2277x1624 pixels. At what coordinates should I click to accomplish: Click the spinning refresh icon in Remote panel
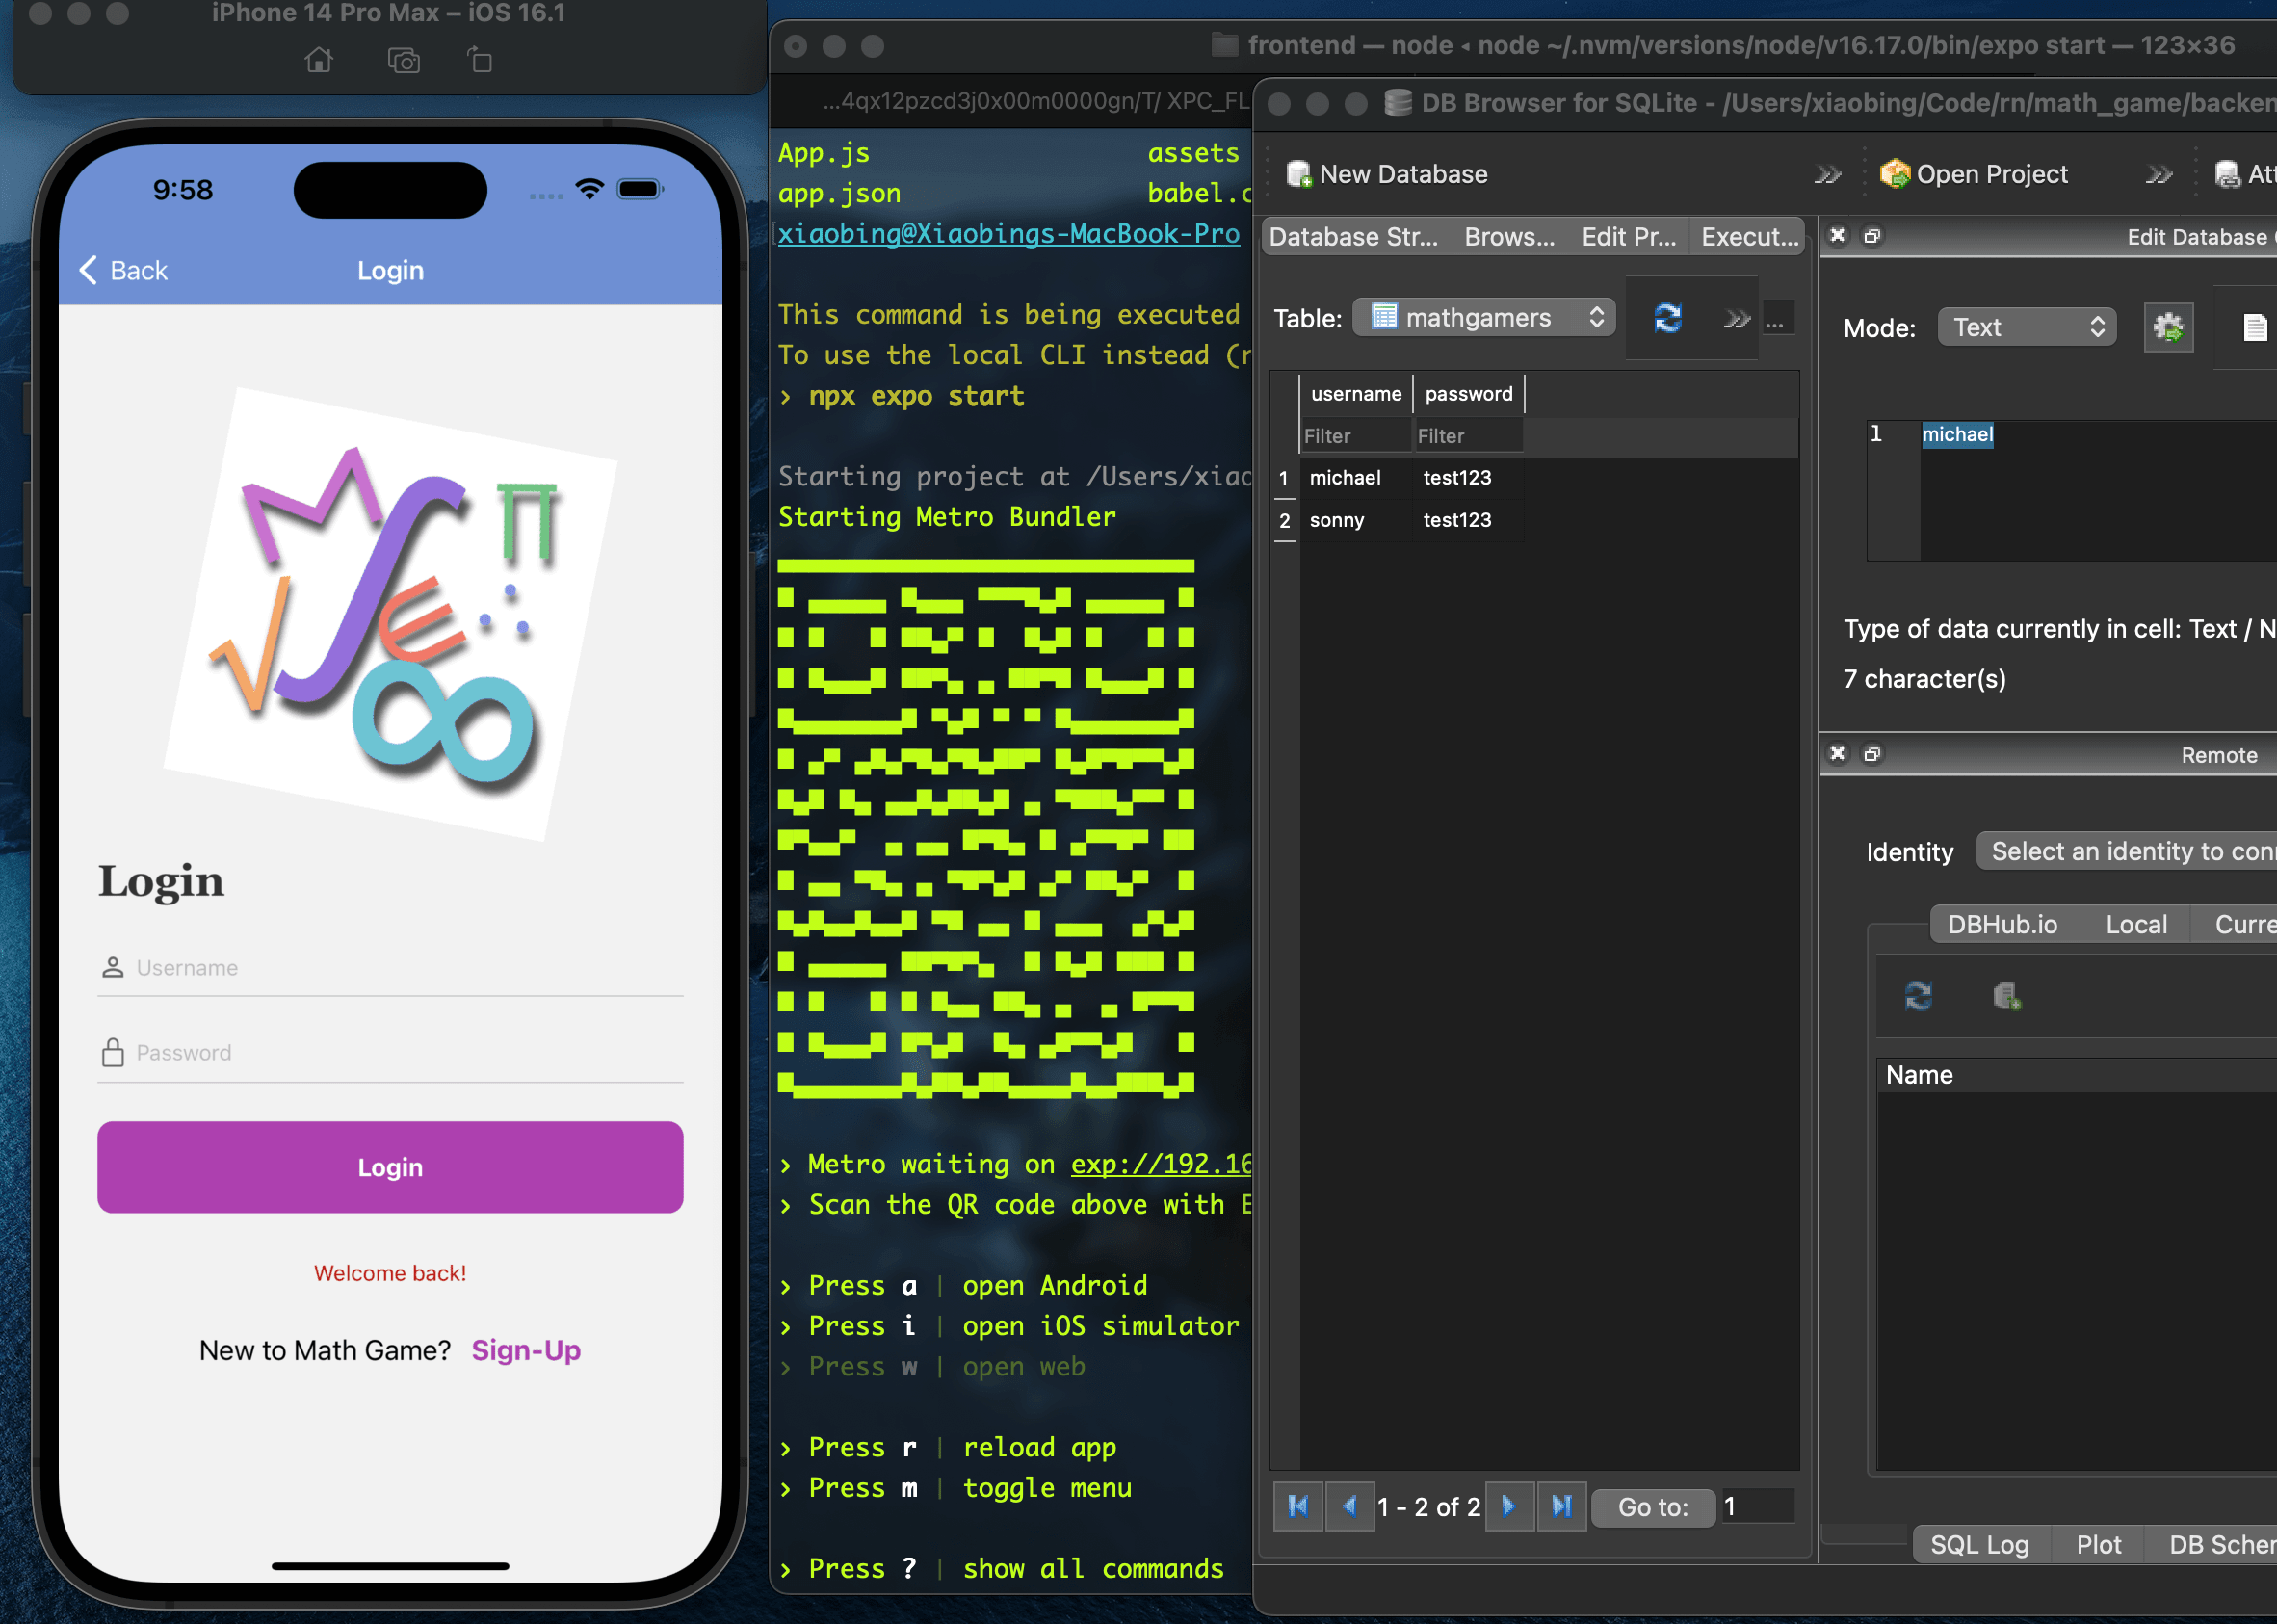click(x=1919, y=997)
